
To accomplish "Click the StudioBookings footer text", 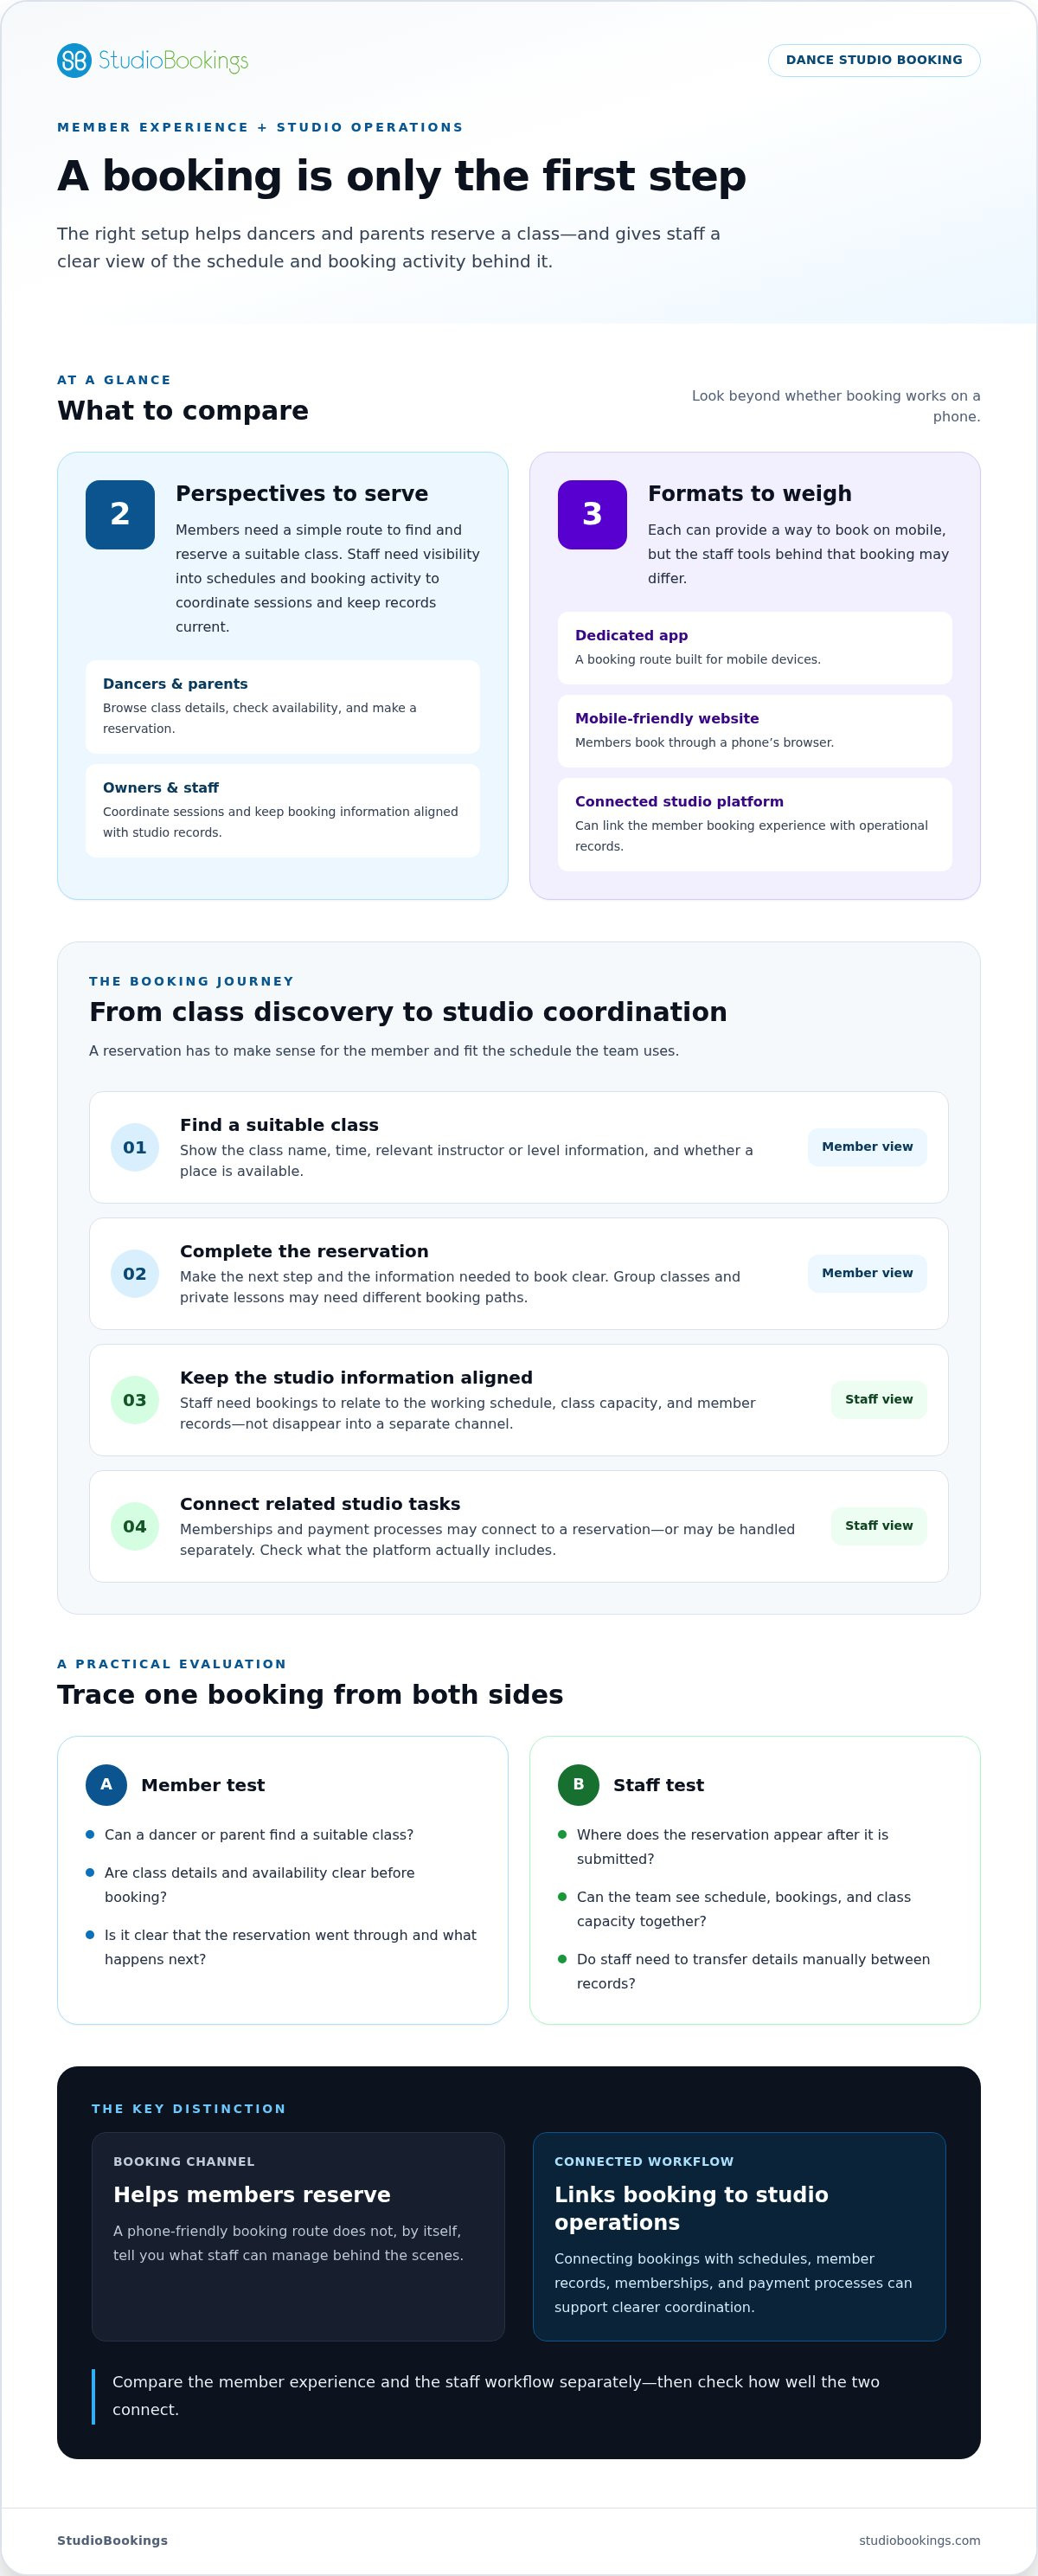I will [x=112, y=2541].
